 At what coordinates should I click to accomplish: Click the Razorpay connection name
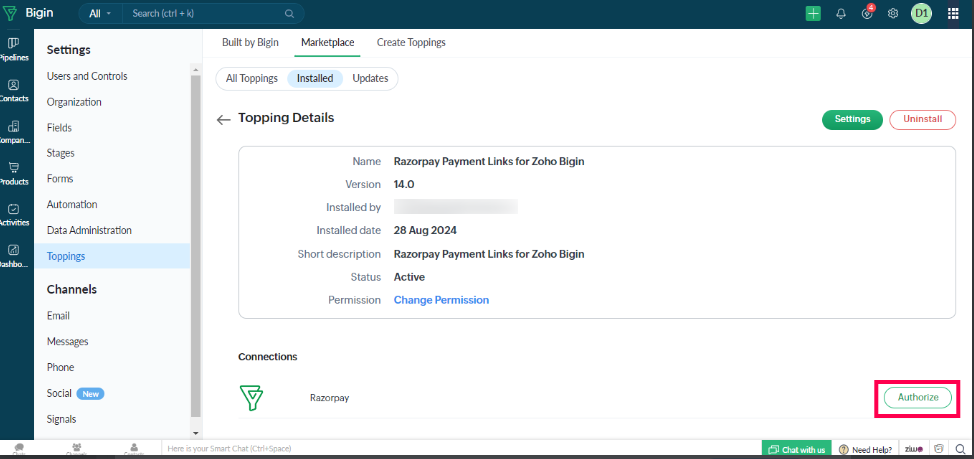point(329,398)
